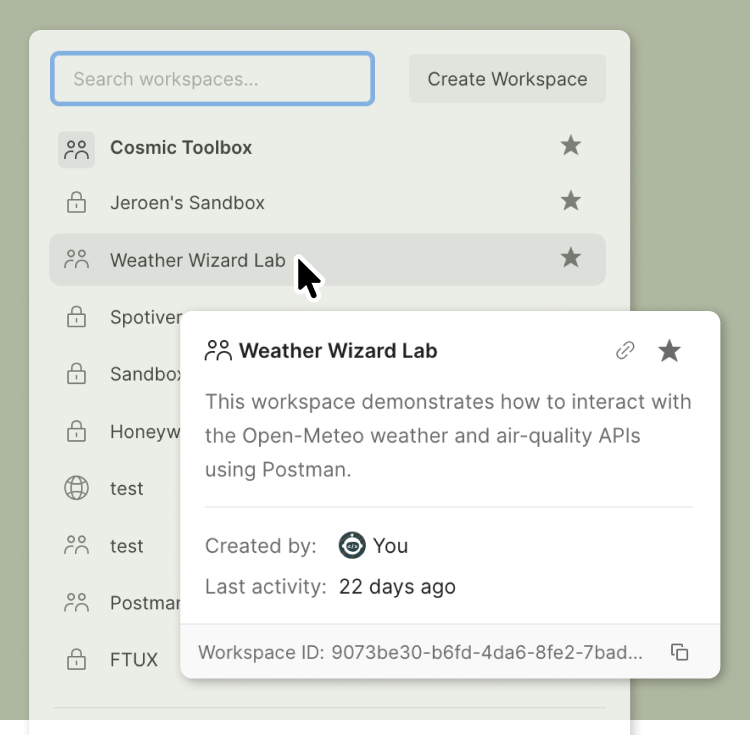Open the Cosmic Toolbox workspace
Image resolution: width=750 pixels, height=735 pixels.
[181, 148]
